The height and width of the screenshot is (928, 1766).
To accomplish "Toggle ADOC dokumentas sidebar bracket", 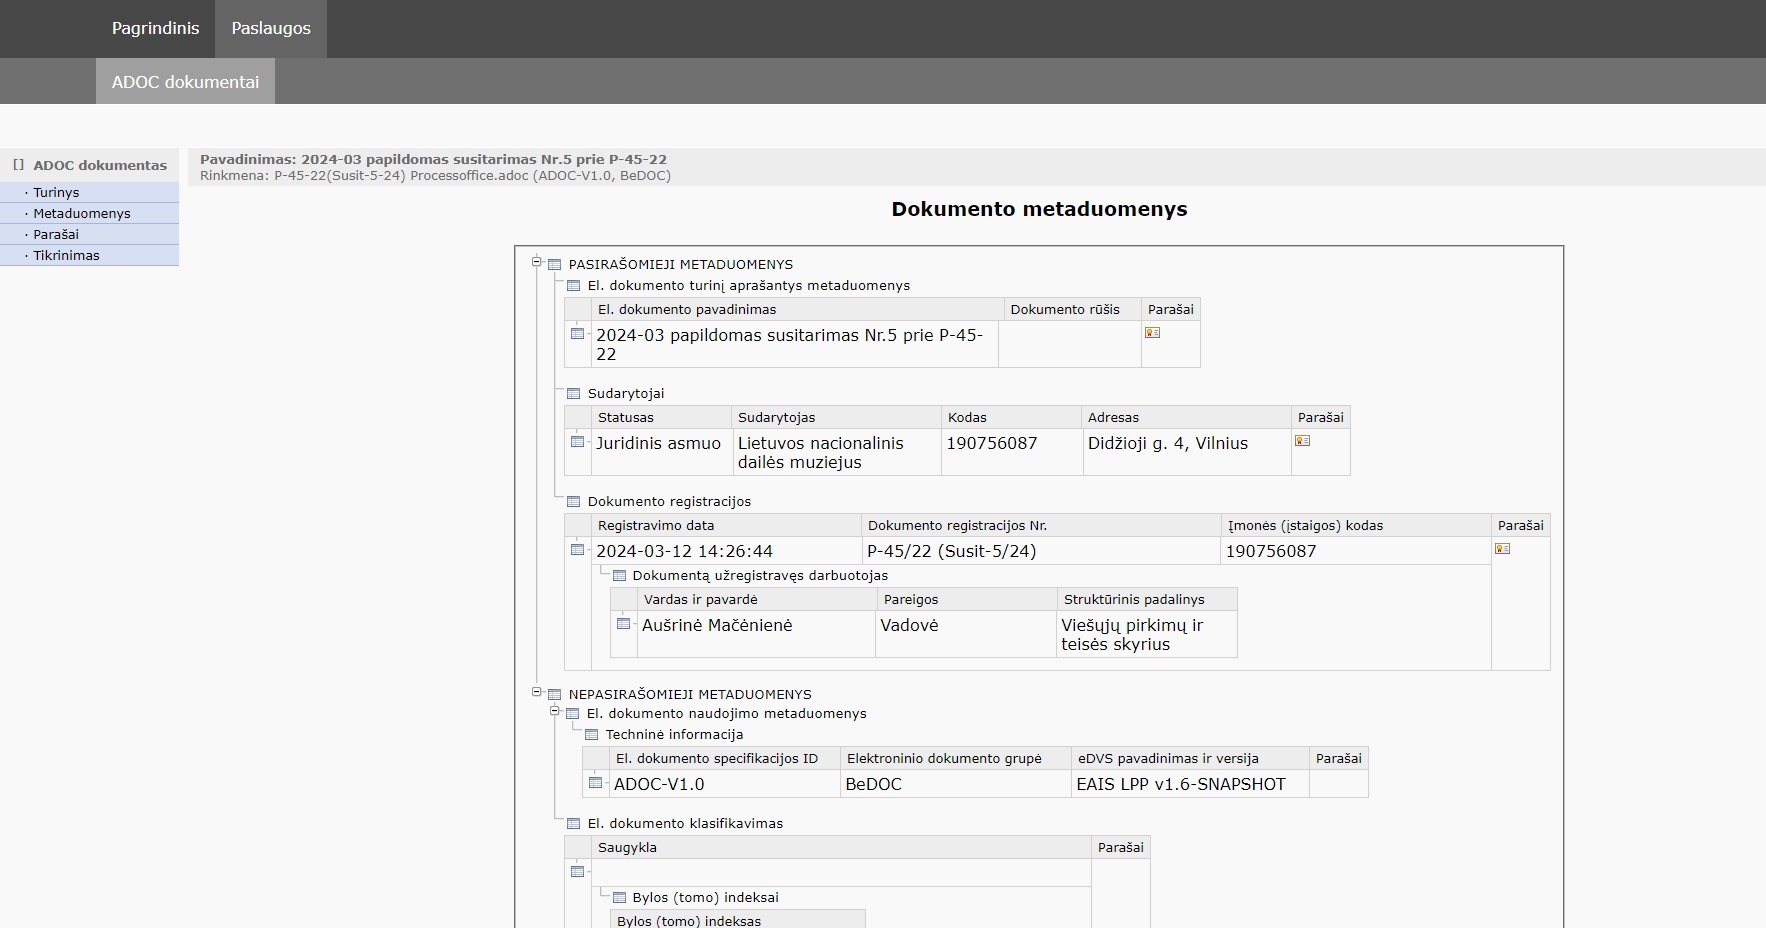I will coord(18,165).
